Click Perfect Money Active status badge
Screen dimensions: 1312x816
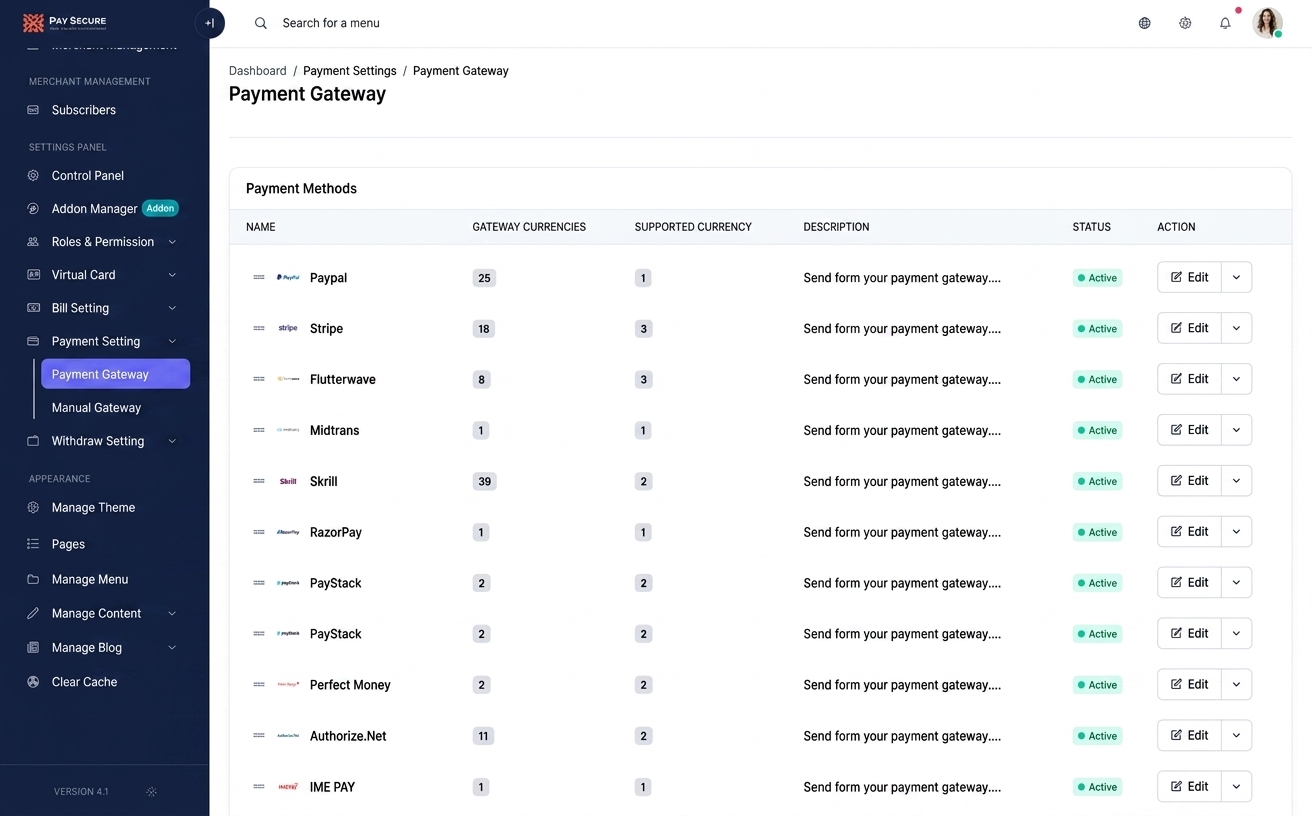tap(1097, 685)
